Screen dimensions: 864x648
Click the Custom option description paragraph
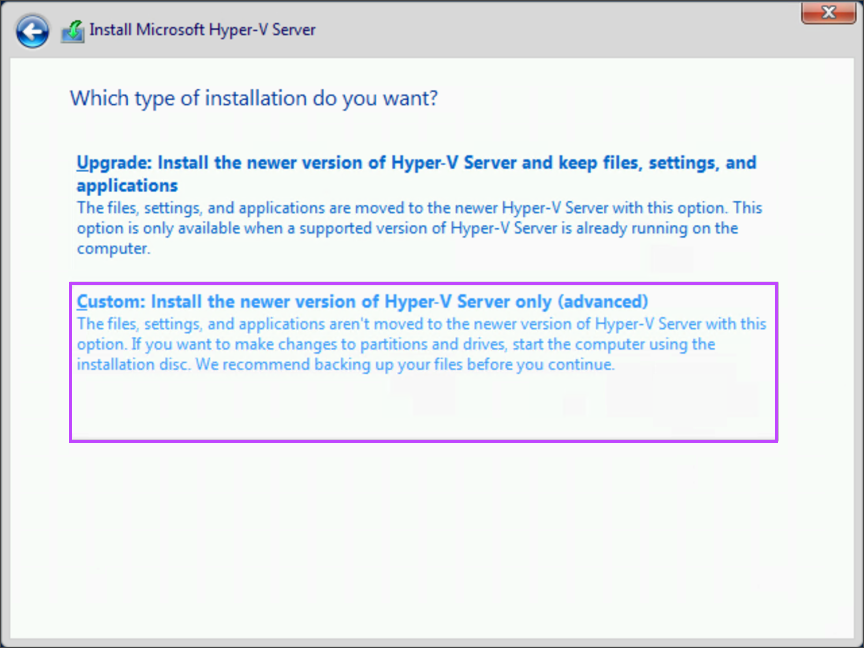point(420,344)
